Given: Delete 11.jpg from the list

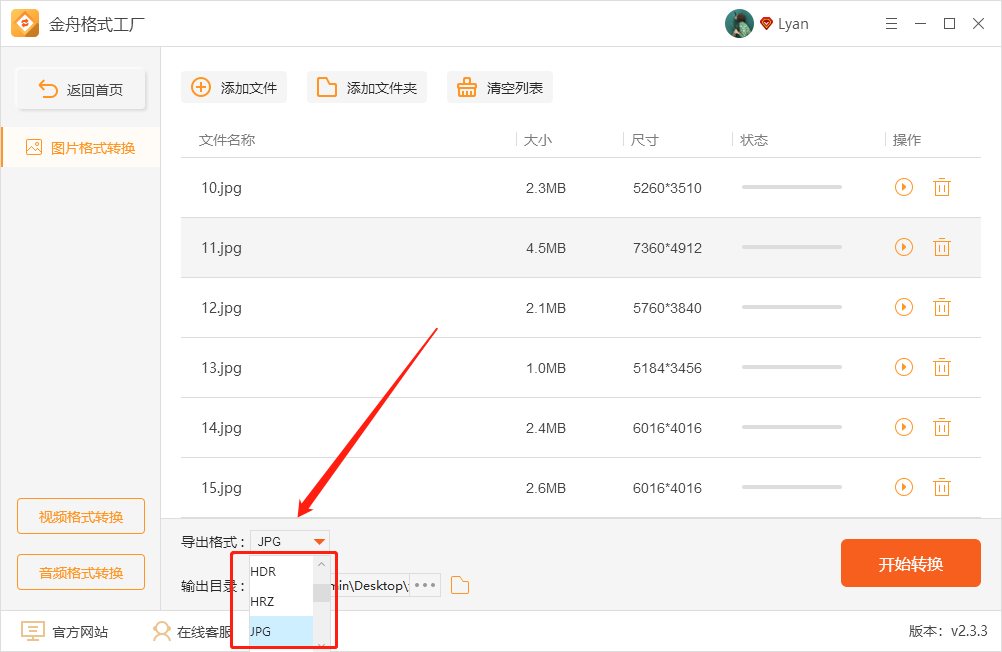Looking at the screenshot, I should point(942,247).
